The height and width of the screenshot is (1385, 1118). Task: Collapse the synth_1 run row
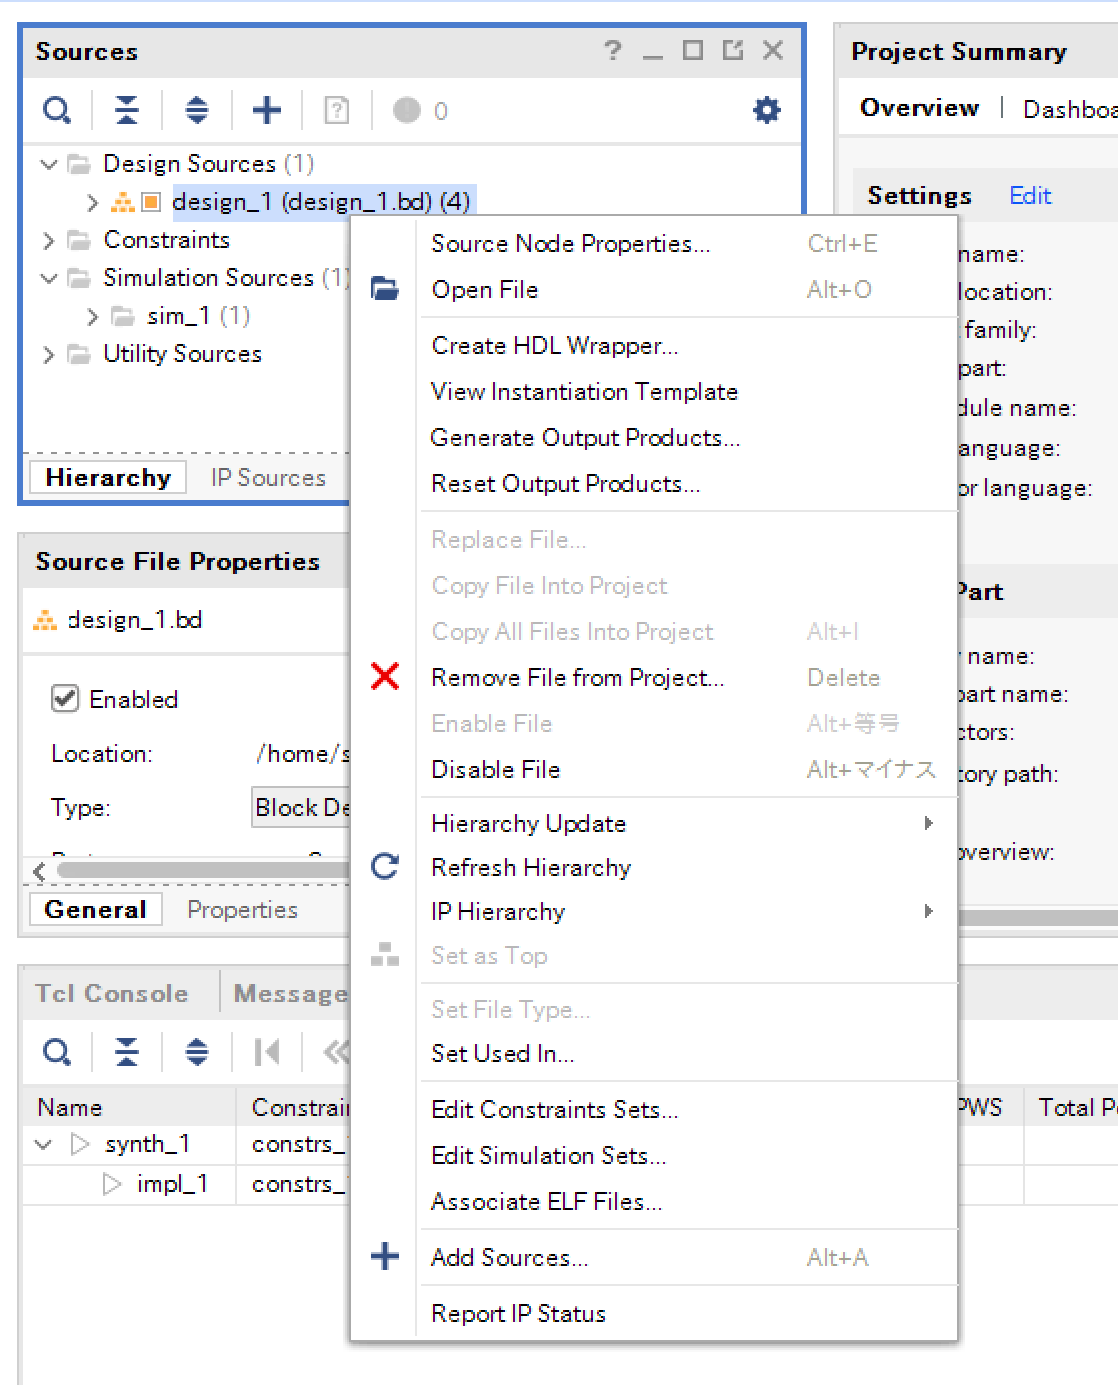click(43, 1144)
